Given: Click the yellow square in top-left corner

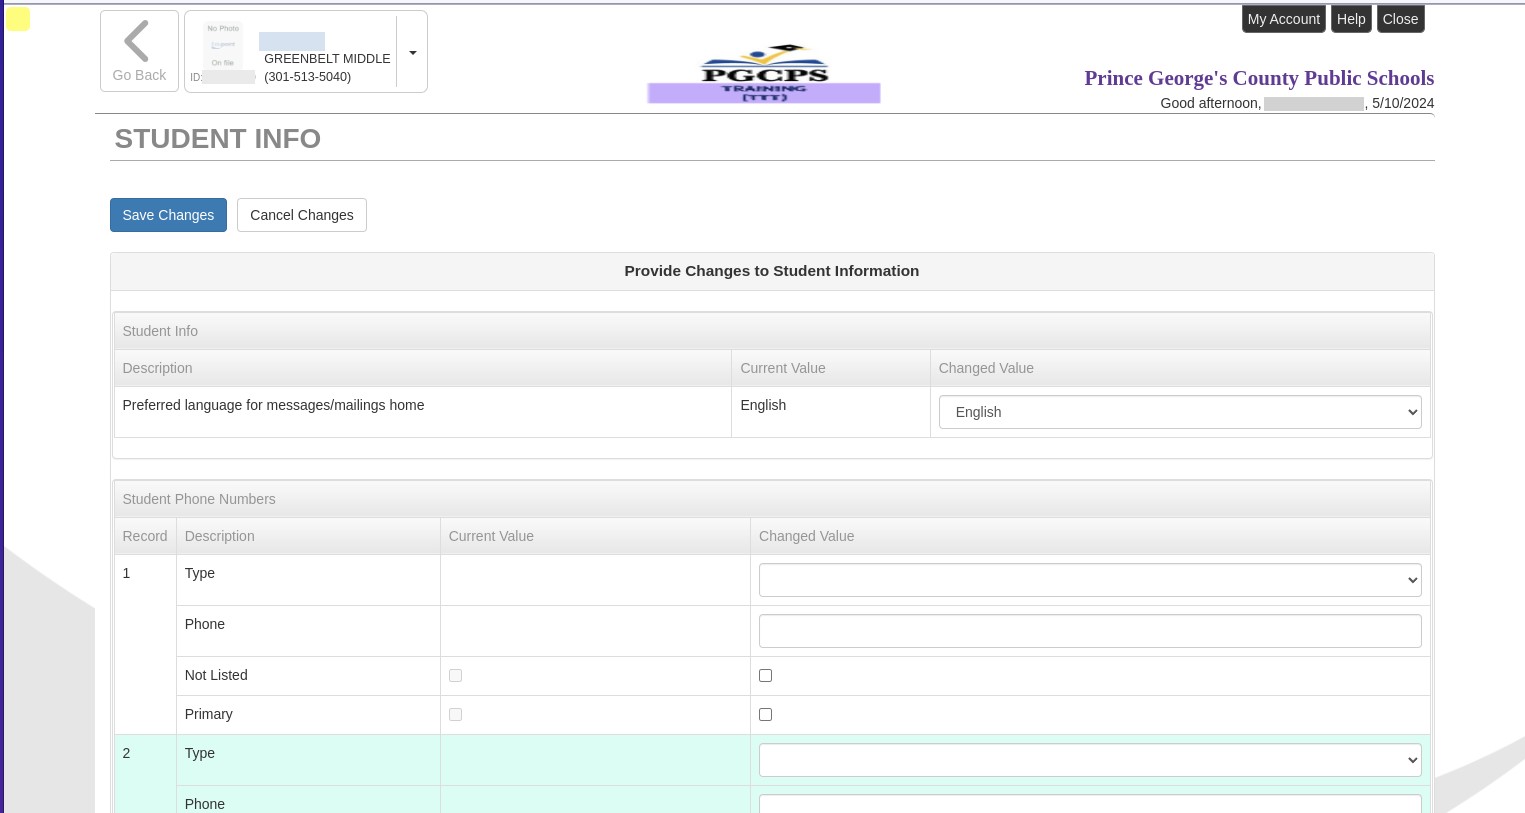Looking at the screenshot, I should pyautogui.click(x=18, y=19).
